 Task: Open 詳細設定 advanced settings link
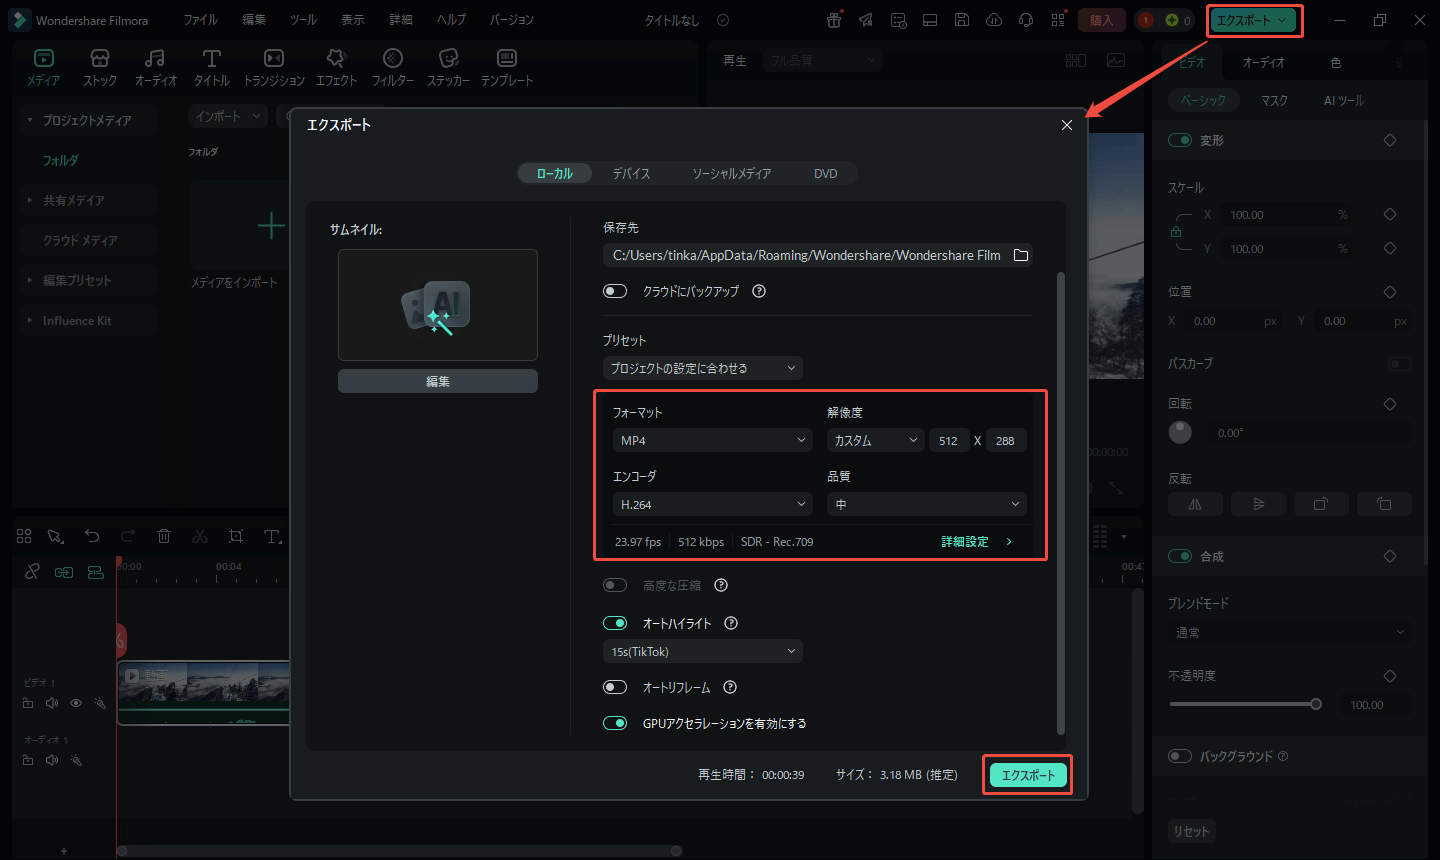[976, 541]
